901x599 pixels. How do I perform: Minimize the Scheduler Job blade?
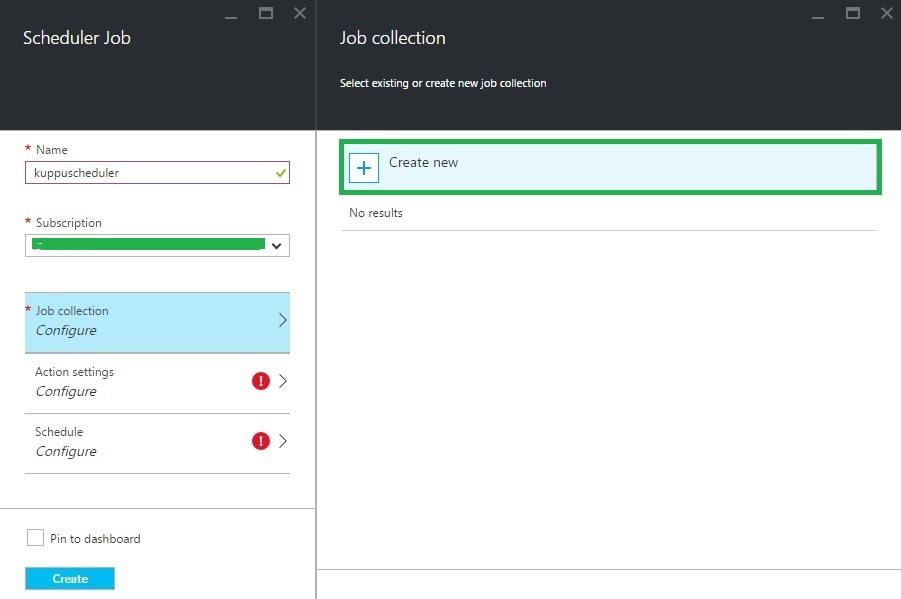tap(232, 14)
